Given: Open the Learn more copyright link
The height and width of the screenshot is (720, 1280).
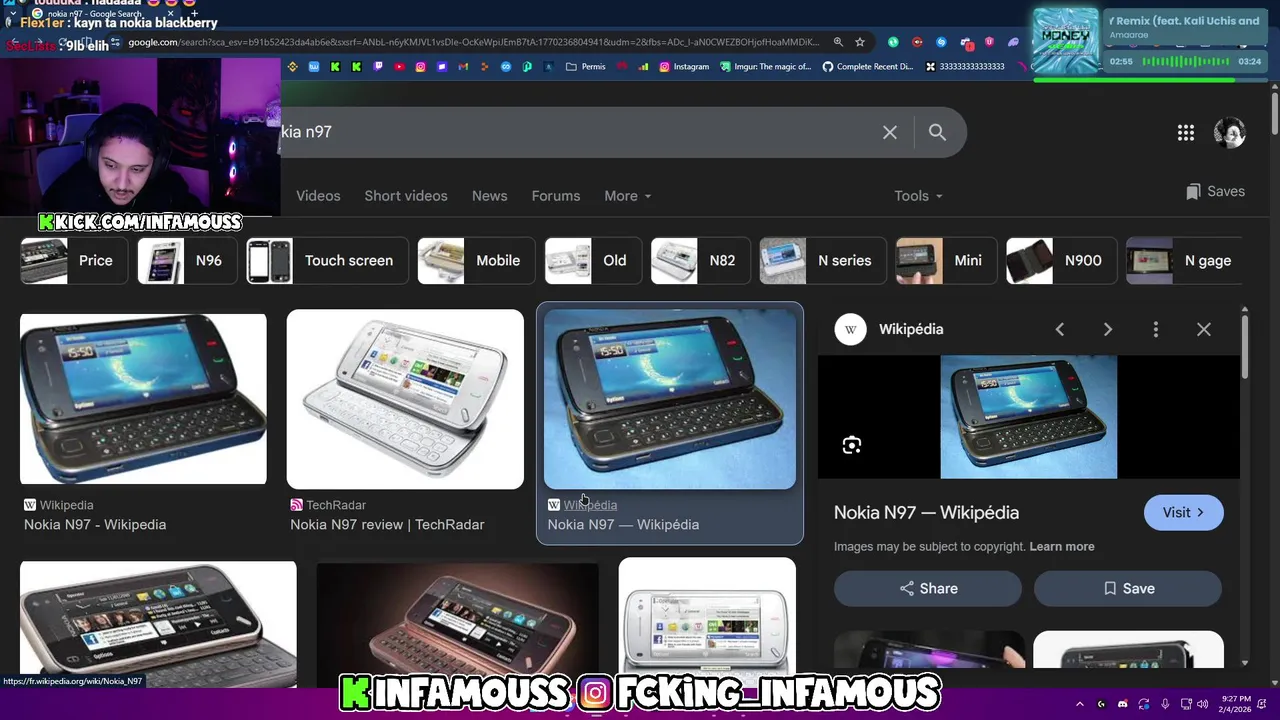Looking at the screenshot, I should [1062, 547].
